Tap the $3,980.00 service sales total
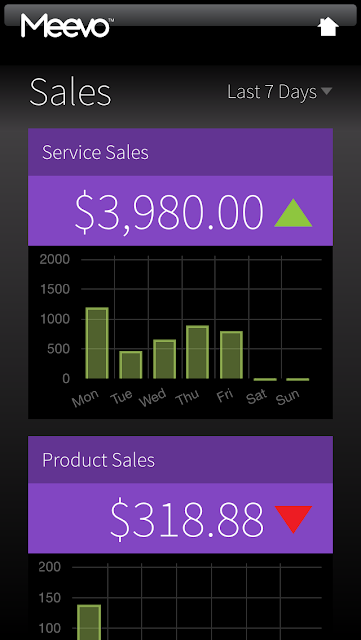This screenshot has width=361, height=640. (169, 212)
